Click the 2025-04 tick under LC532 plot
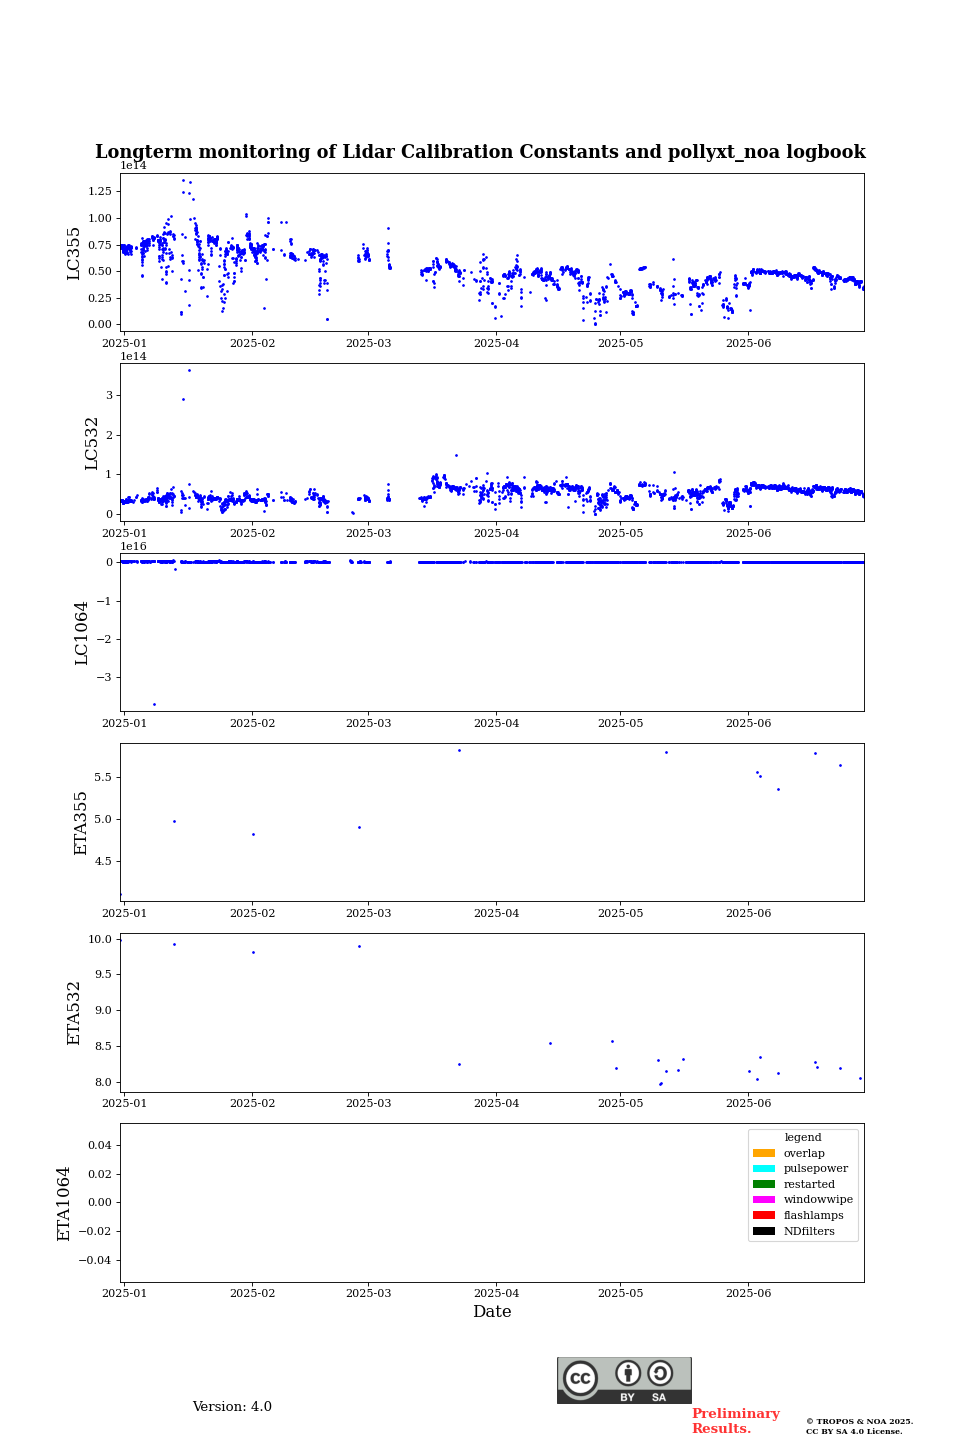This screenshot has width=960, height=1440. tap(496, 533)
